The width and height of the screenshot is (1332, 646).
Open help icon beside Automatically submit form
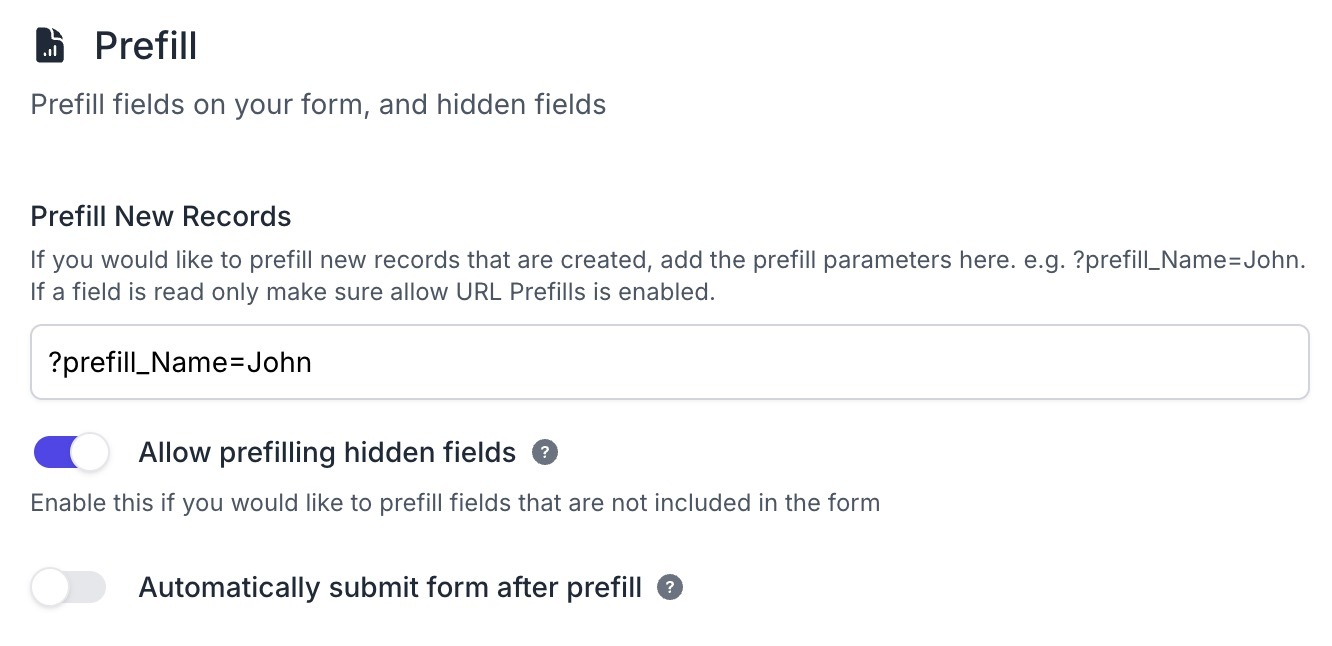click(670, 587)
